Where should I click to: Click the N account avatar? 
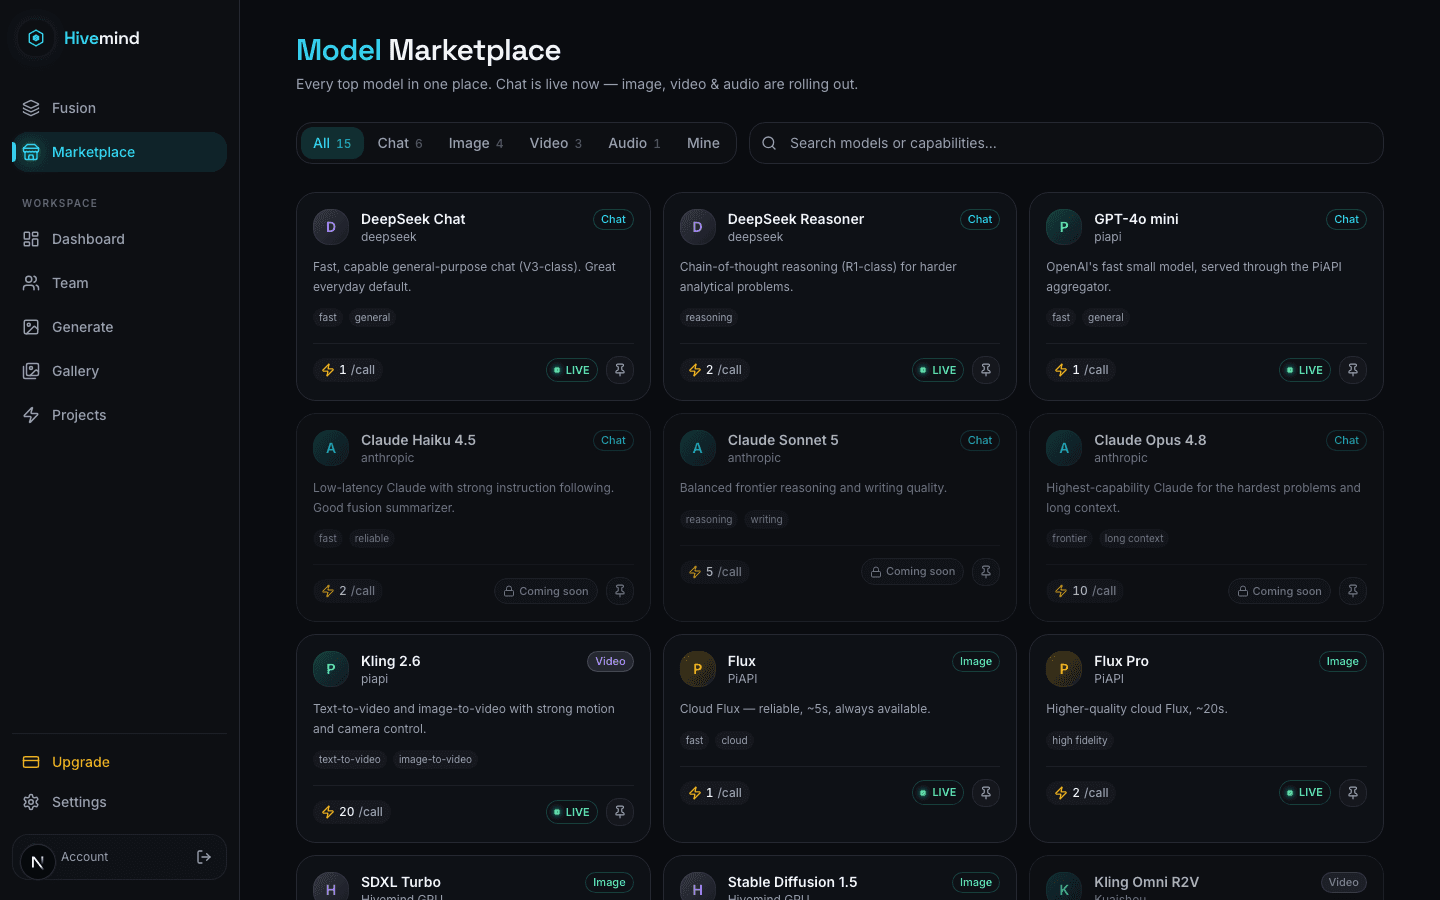click(37, 861)
